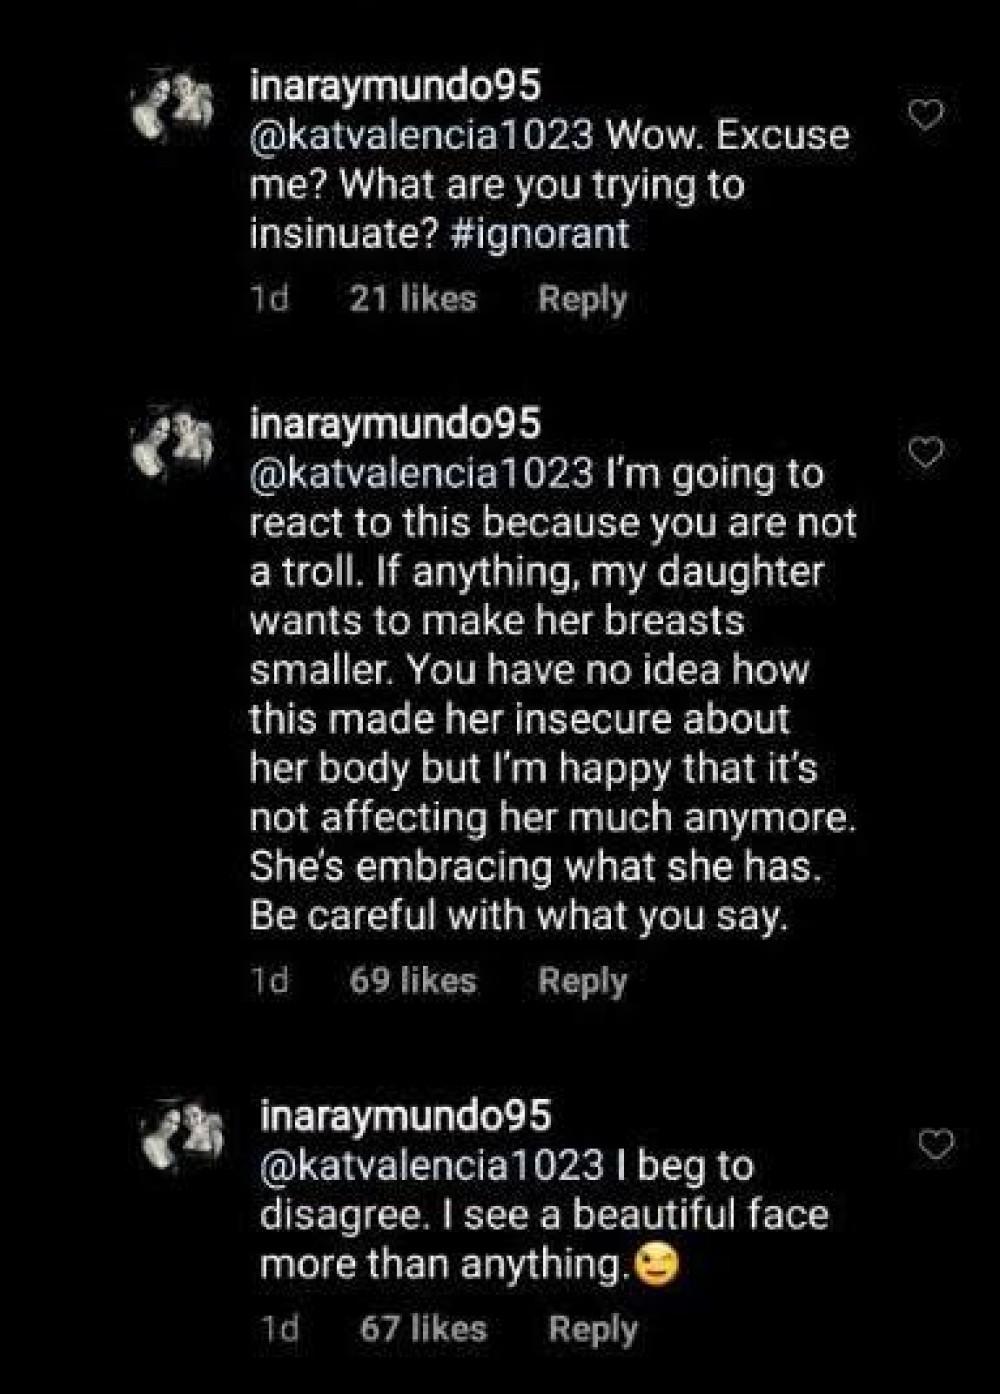View who liked via "21 likes"
1000x1394 pixels.
coord(413,299)
